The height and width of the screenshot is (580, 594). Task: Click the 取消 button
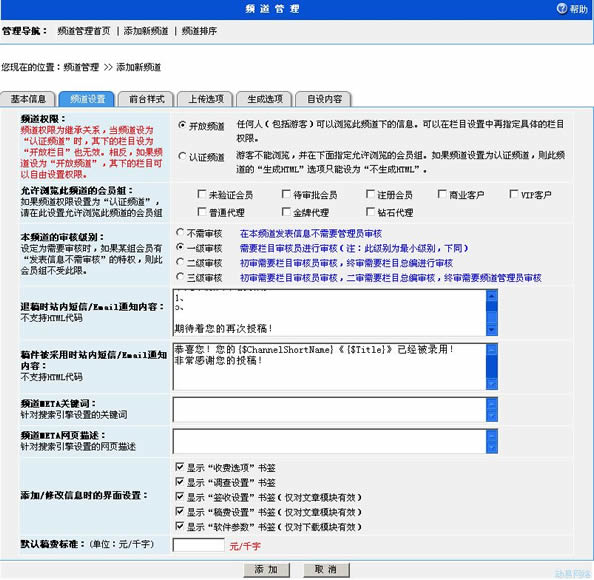click(326, 569)
